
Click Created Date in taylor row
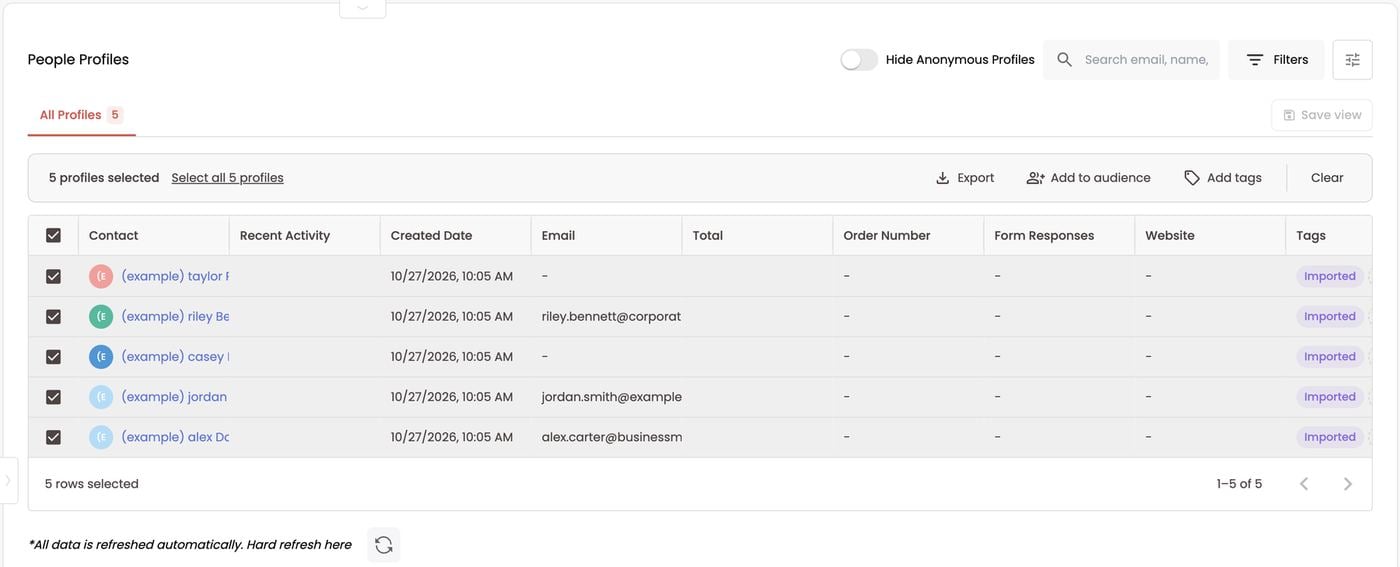[x=452, y=276]
